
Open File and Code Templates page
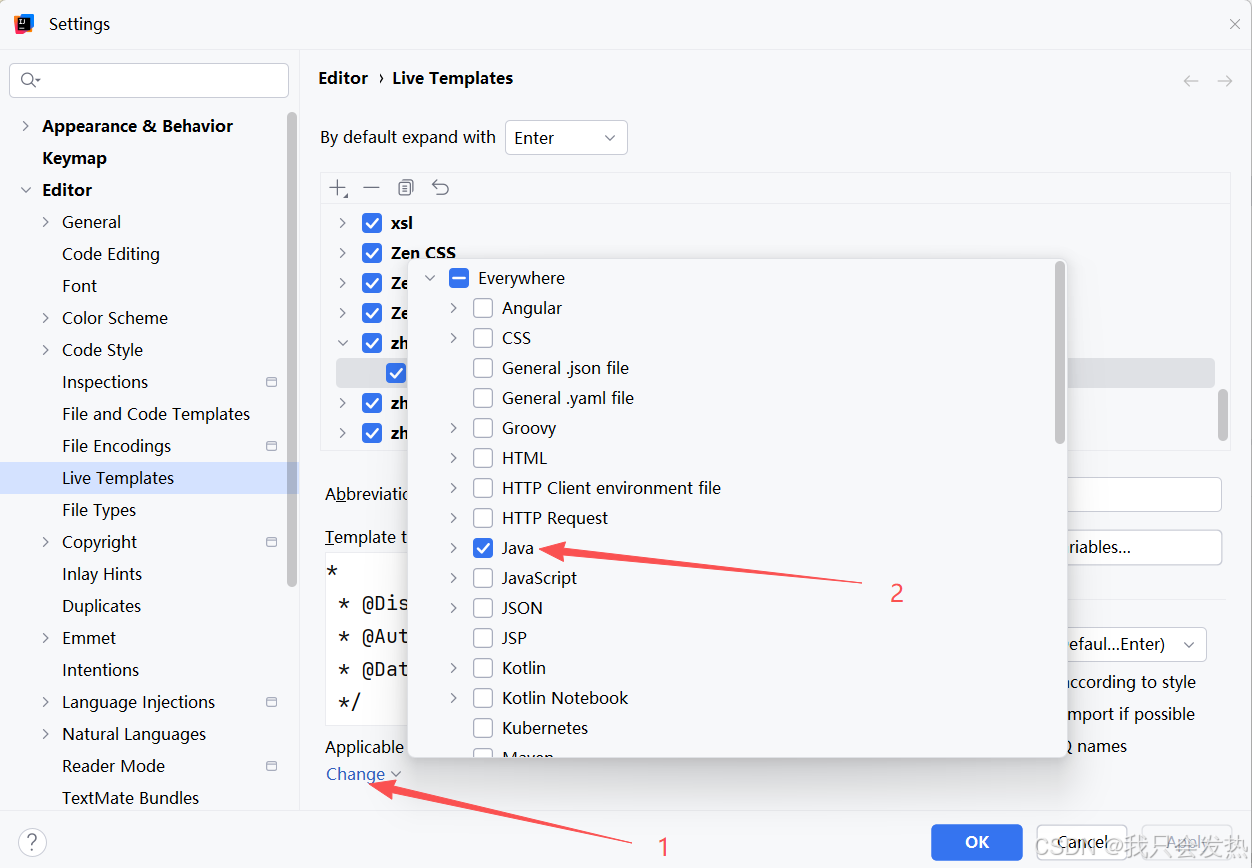tap(156, 414)
